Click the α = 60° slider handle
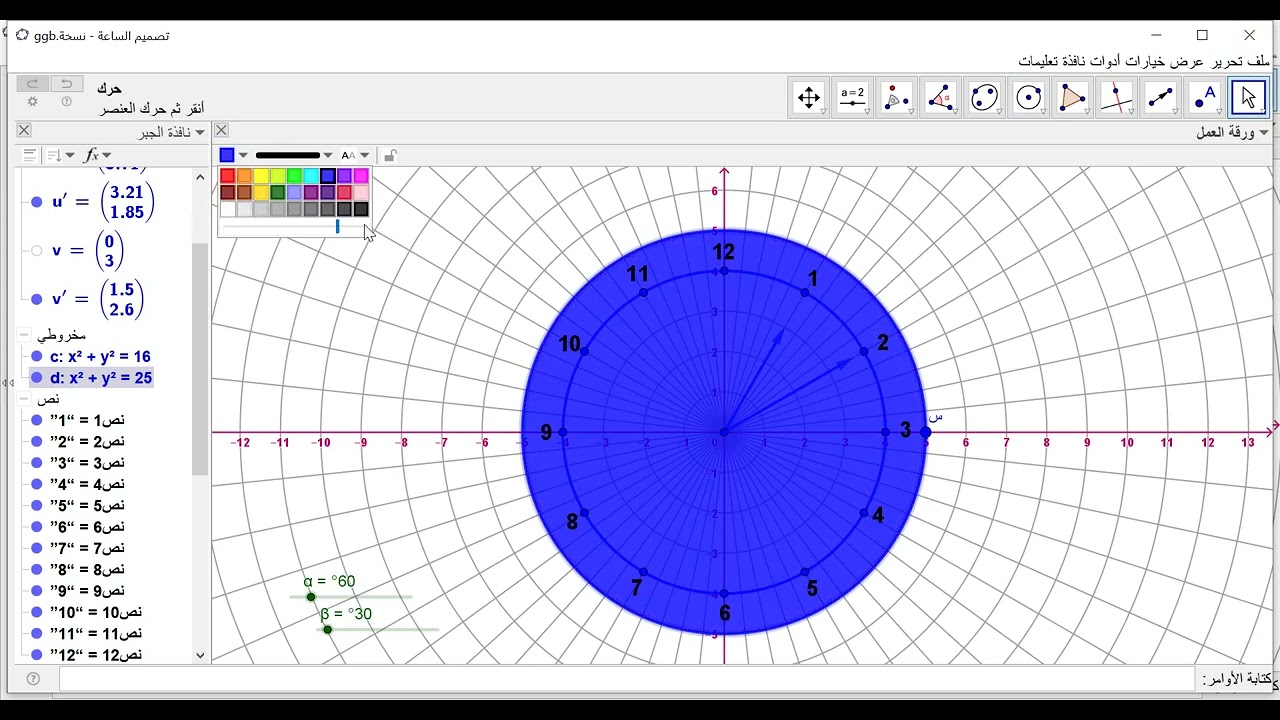Image resolution: width=1280 pixels, height=720 pixels. pyautogui.click(x=311, y=597)
